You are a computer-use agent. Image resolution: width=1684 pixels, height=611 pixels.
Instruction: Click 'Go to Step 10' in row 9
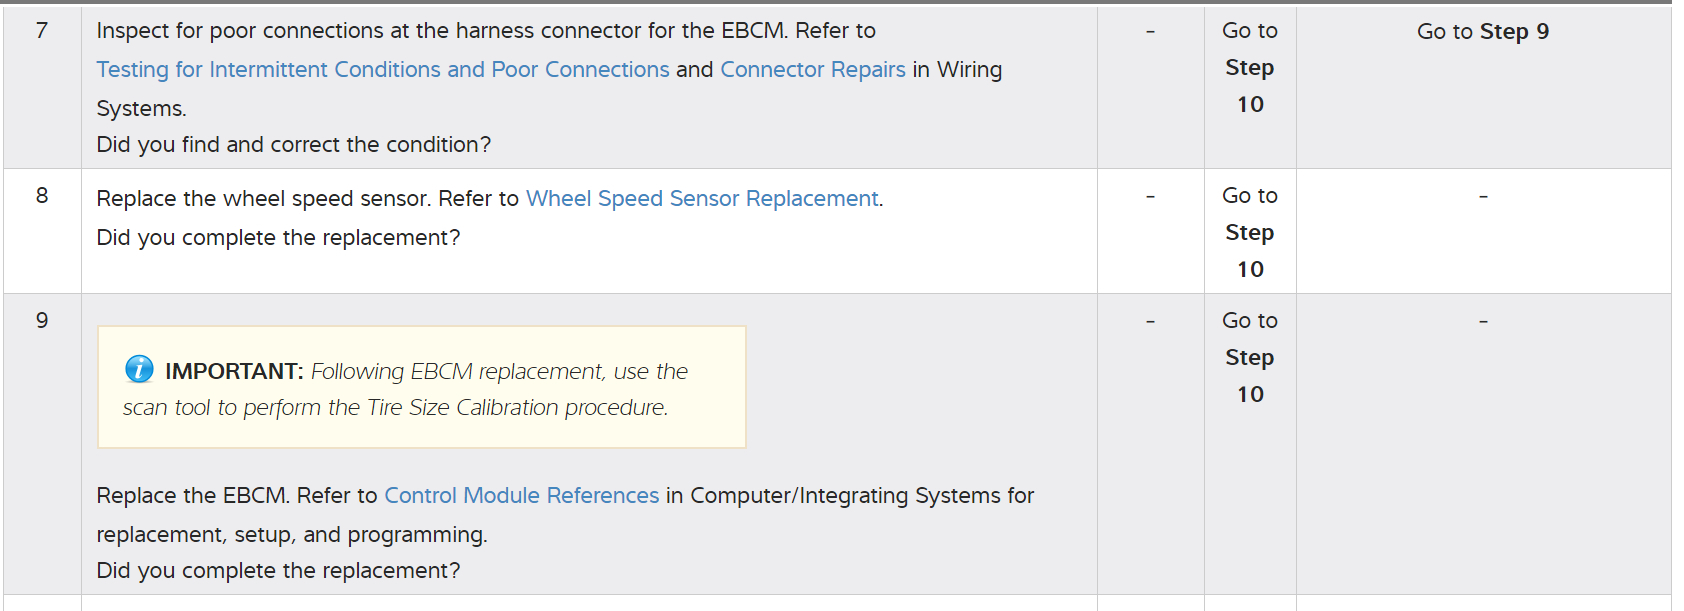pyautogui.click(x=1249, y=358)
